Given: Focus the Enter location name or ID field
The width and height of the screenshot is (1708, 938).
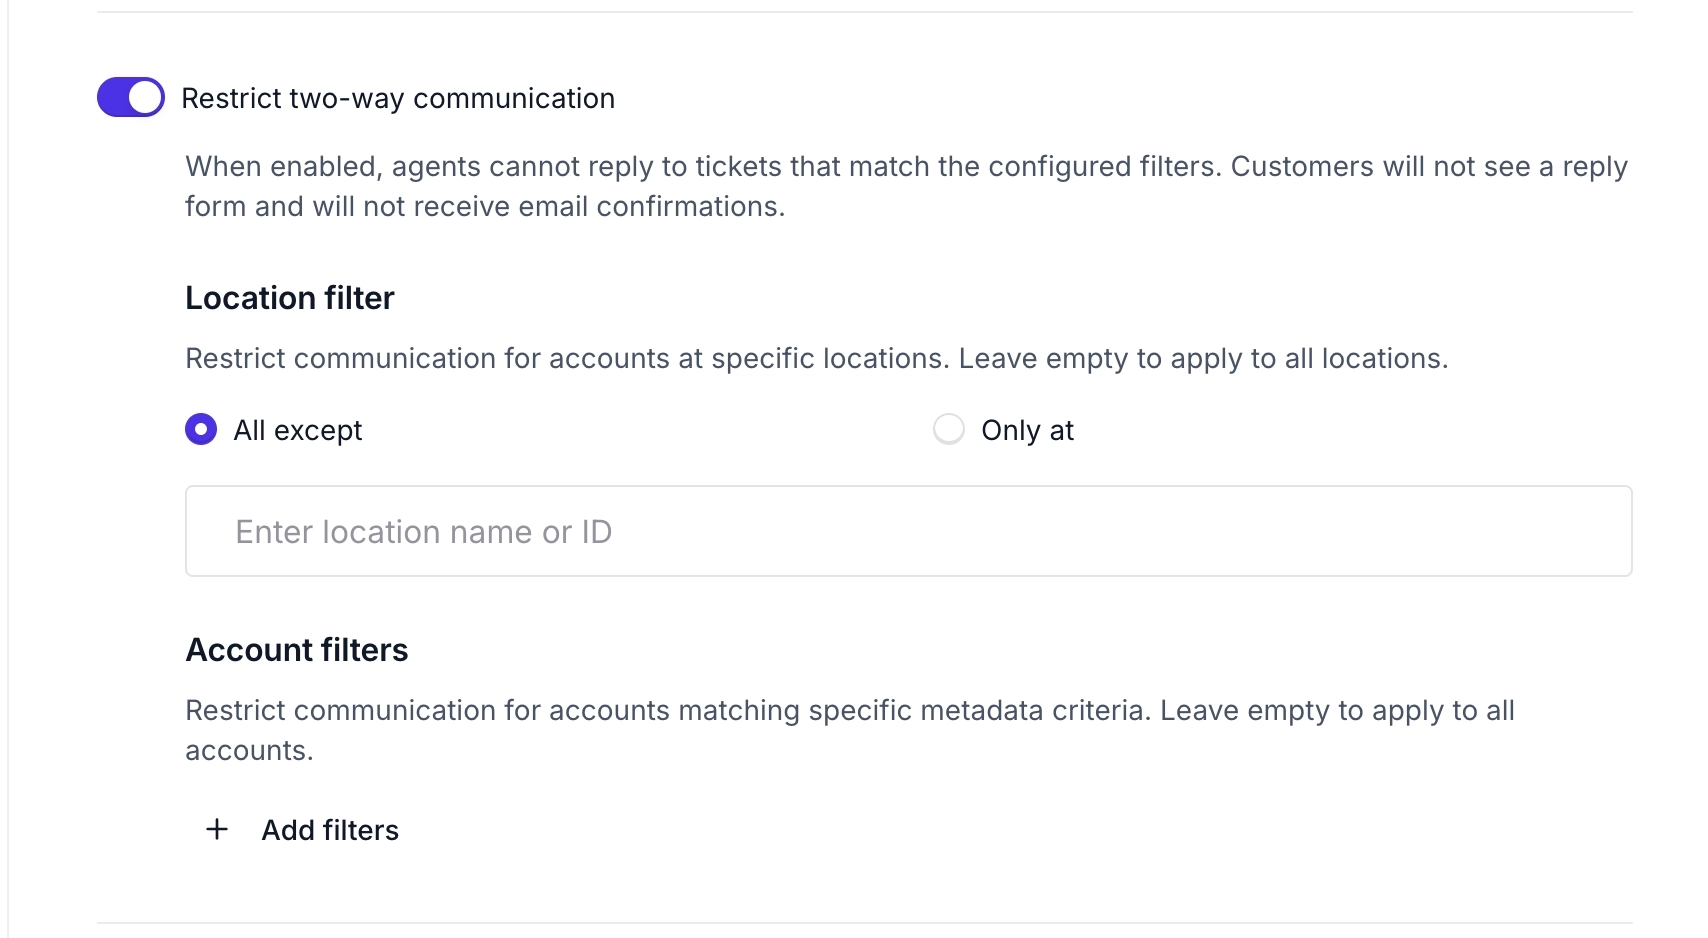Looking at the screenshot, I should 908,531.
